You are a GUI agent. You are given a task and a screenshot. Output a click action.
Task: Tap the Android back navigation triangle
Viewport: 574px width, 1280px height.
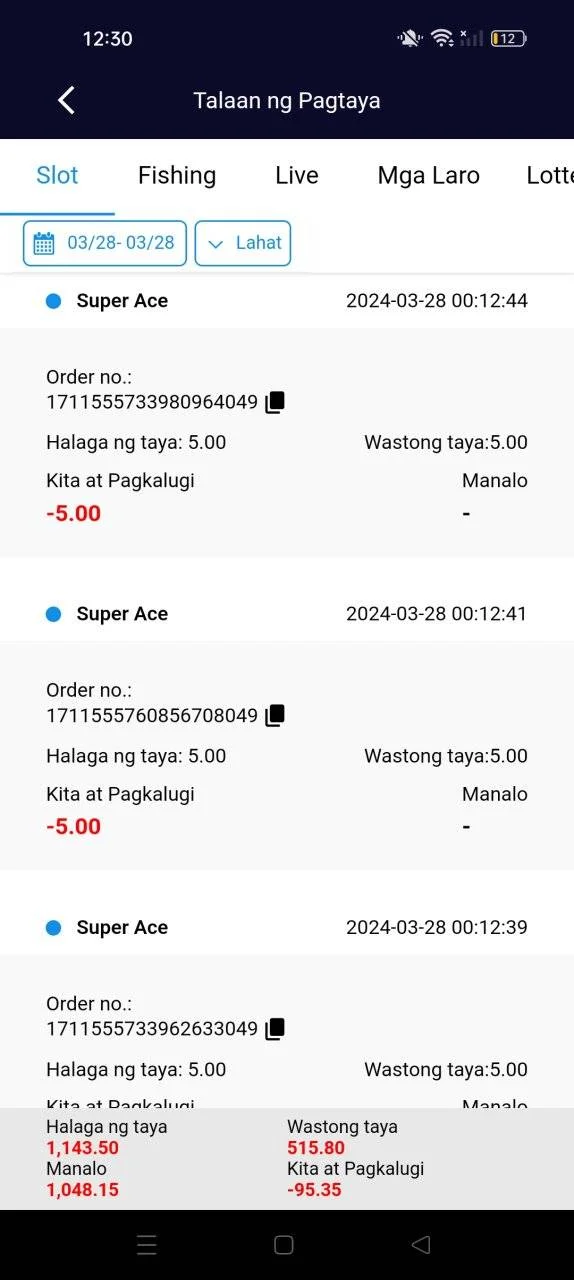click(x=421, y=1245)
